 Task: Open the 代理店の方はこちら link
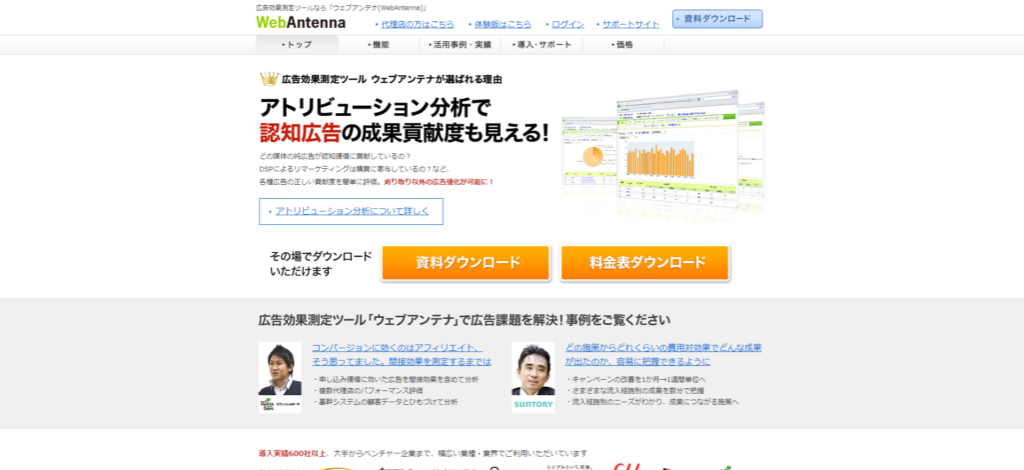pyautogui.click(x=417, y=23)
